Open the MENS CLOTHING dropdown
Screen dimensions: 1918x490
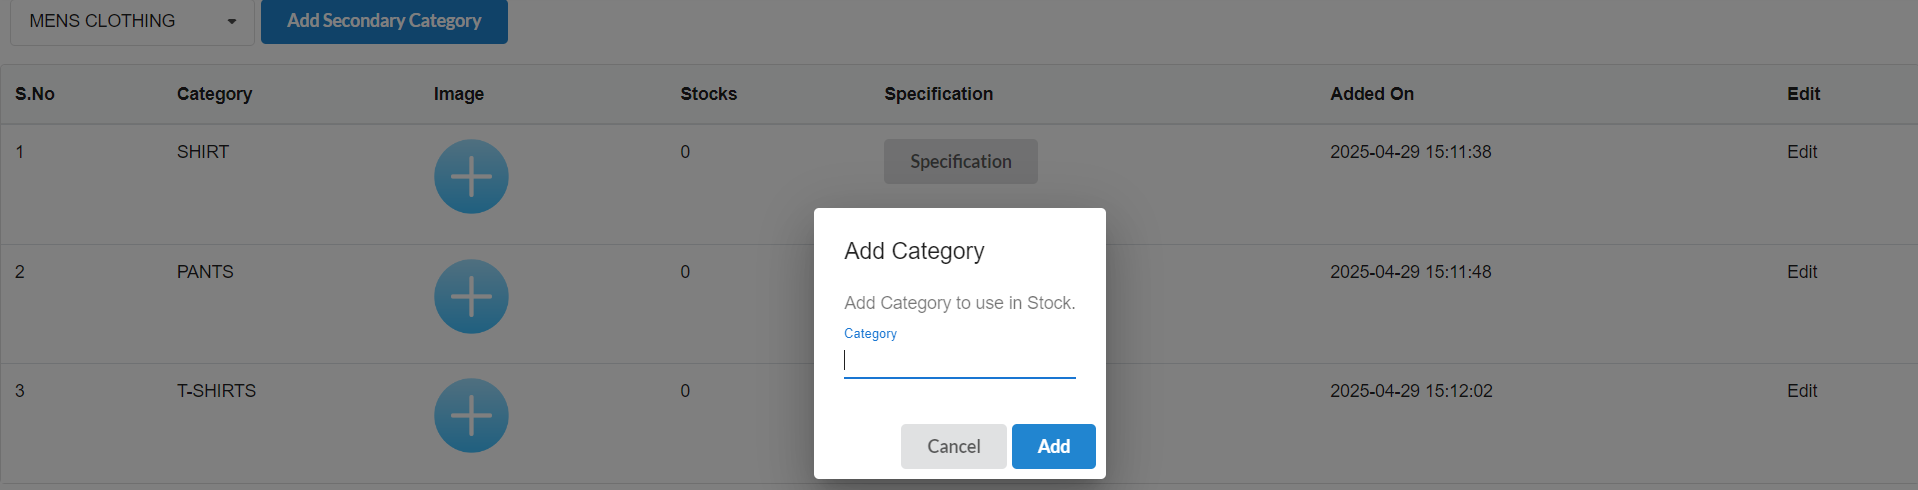131,21
